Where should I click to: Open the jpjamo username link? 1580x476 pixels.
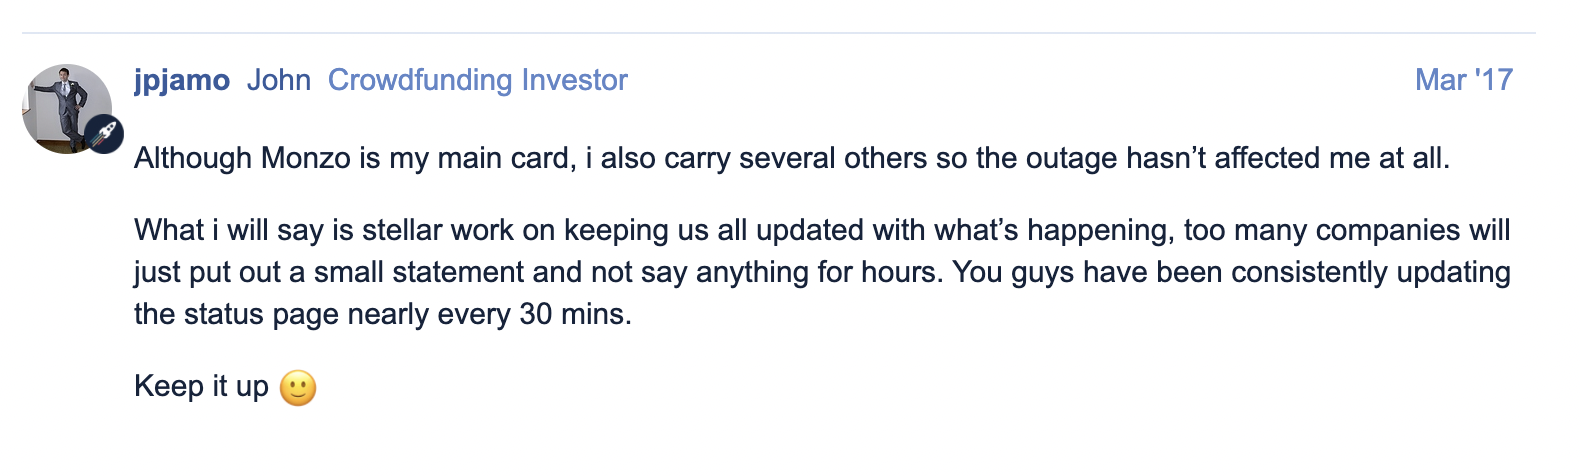182,80
